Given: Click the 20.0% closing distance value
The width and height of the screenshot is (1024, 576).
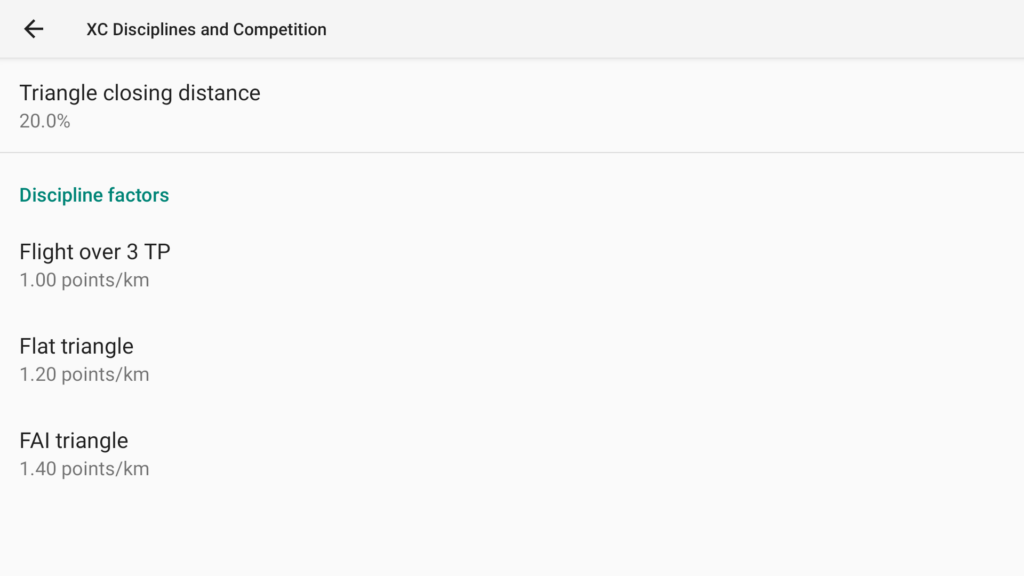Looking at the screenshot, I should click(x=45, y=121).
